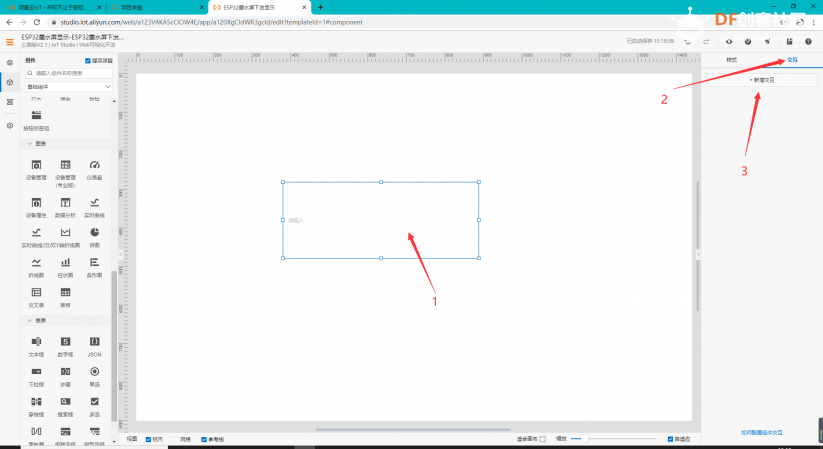Click the undo arrow in top toolbar
Viewport: 823px width, 449px height.
click(688, 41)
